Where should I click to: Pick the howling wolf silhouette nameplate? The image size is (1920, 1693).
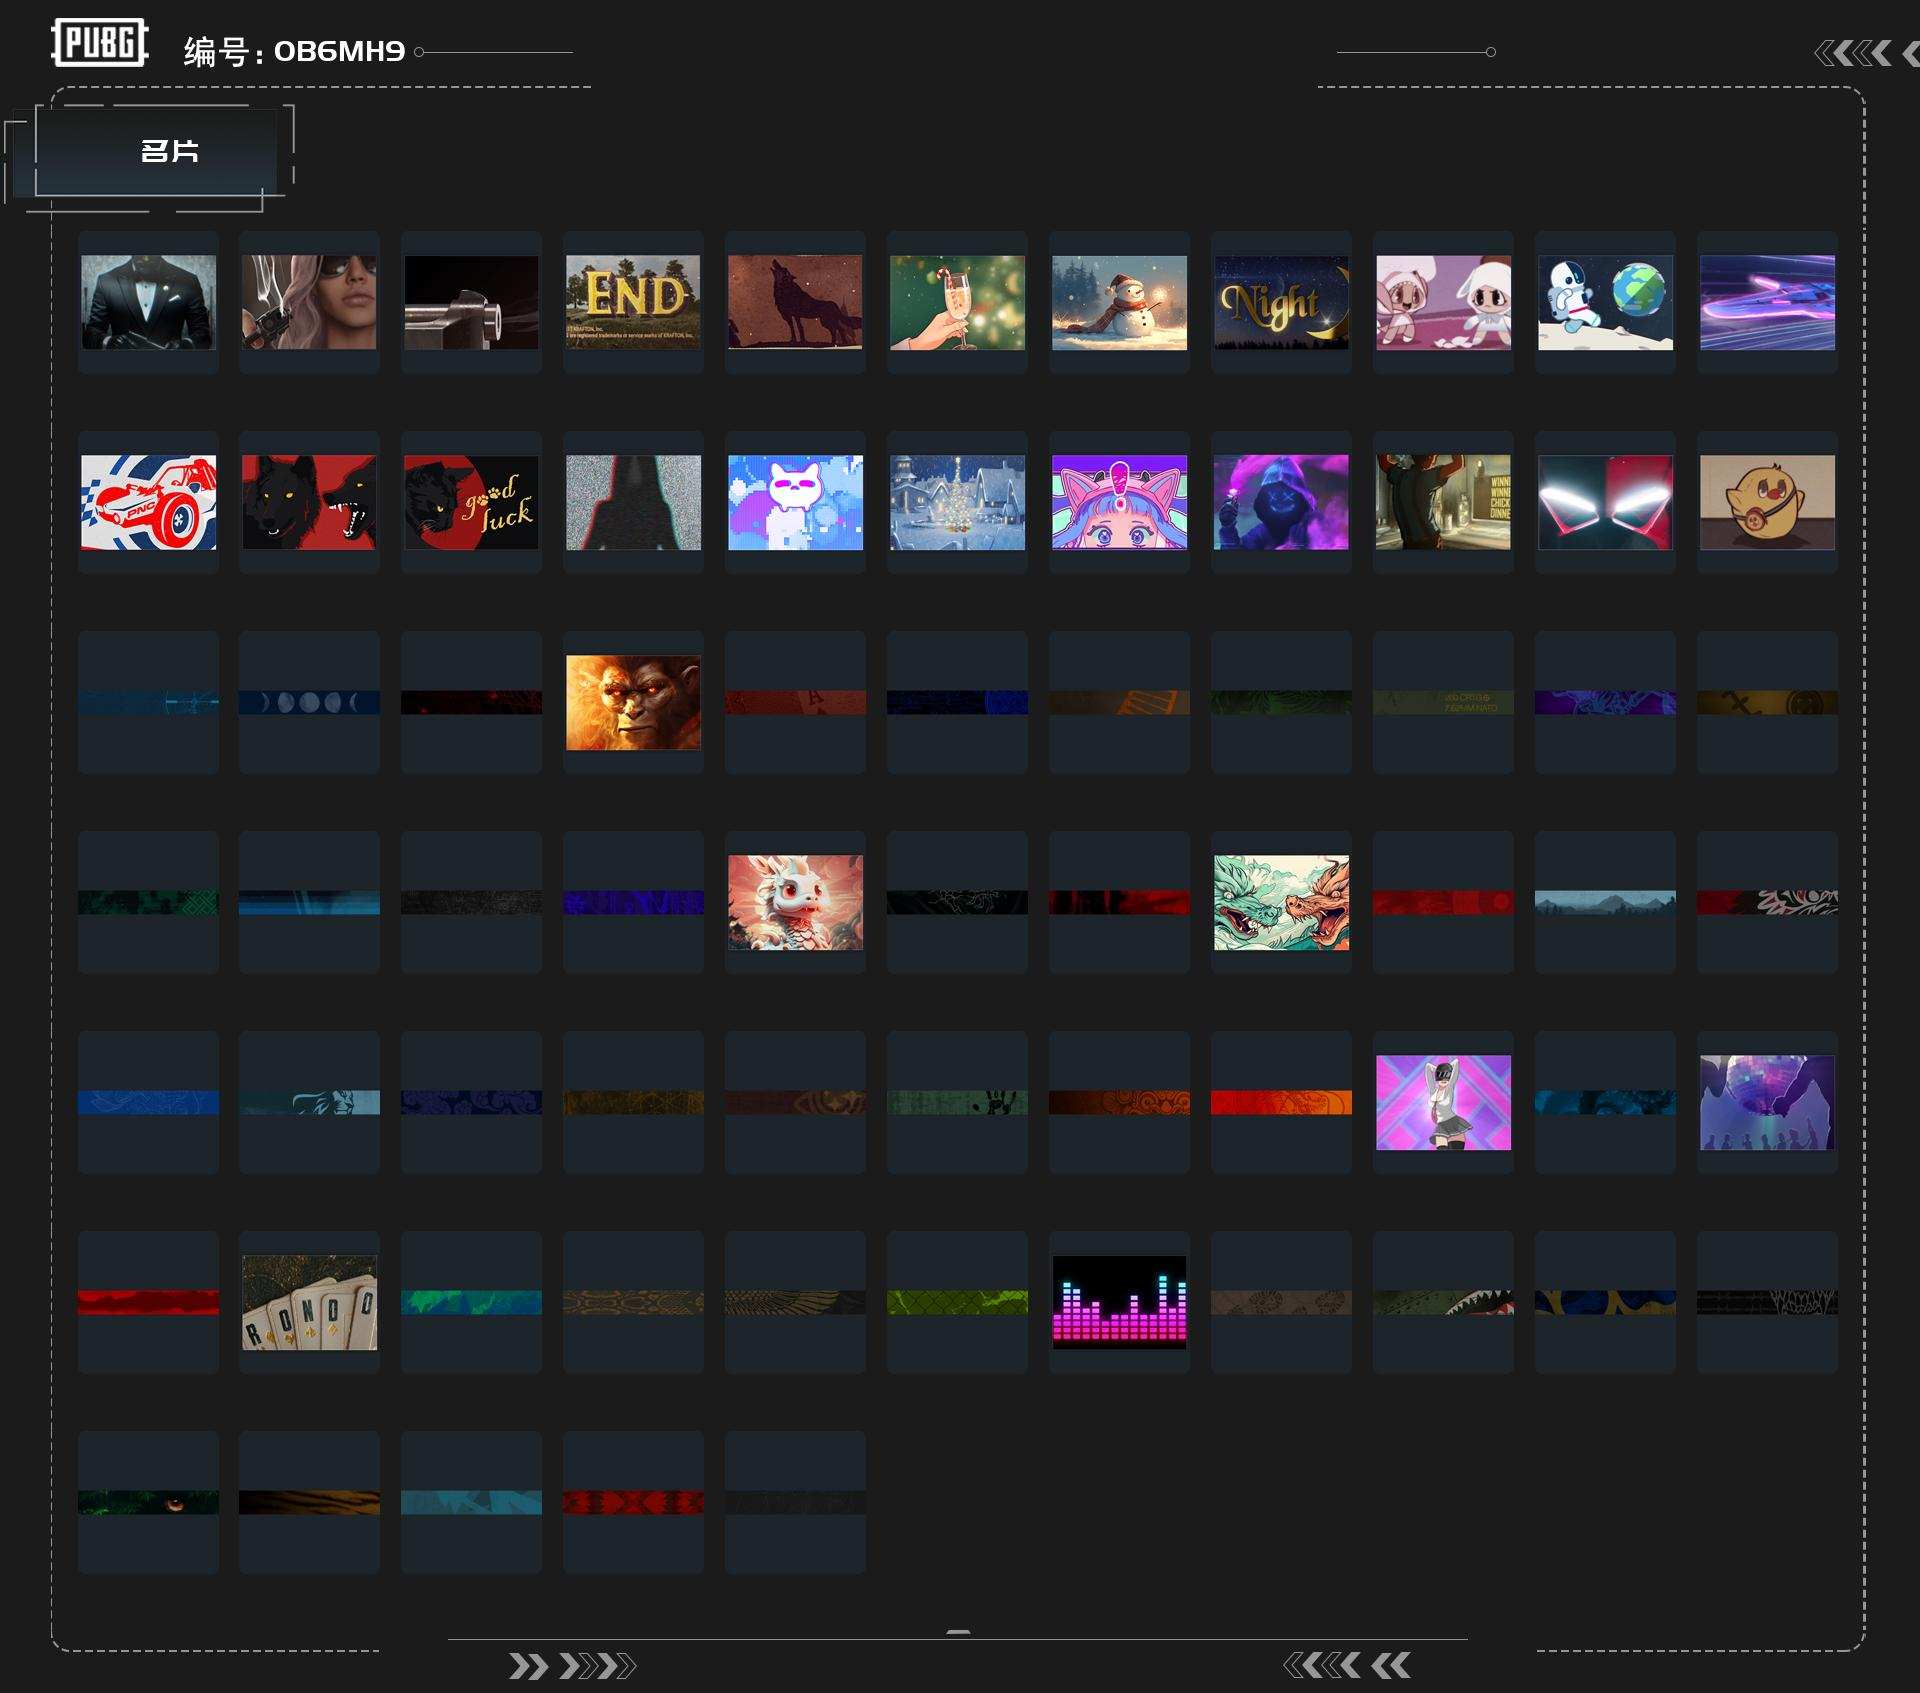795,302
